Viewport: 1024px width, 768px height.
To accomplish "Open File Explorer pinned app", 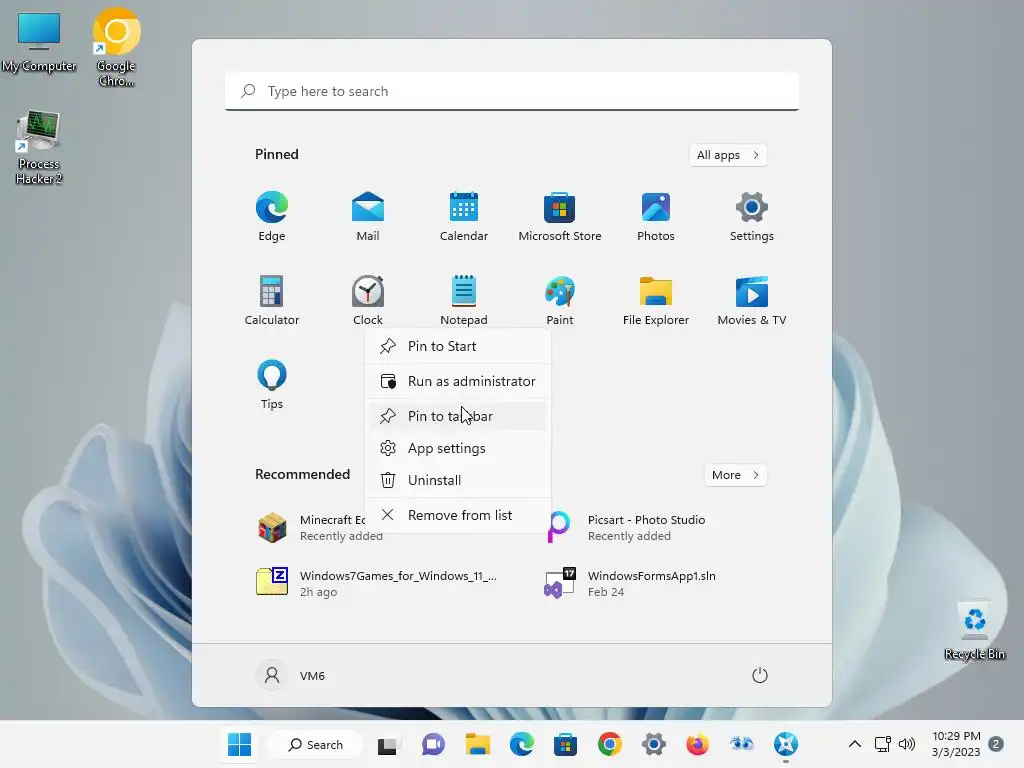I will coord(656,300).
